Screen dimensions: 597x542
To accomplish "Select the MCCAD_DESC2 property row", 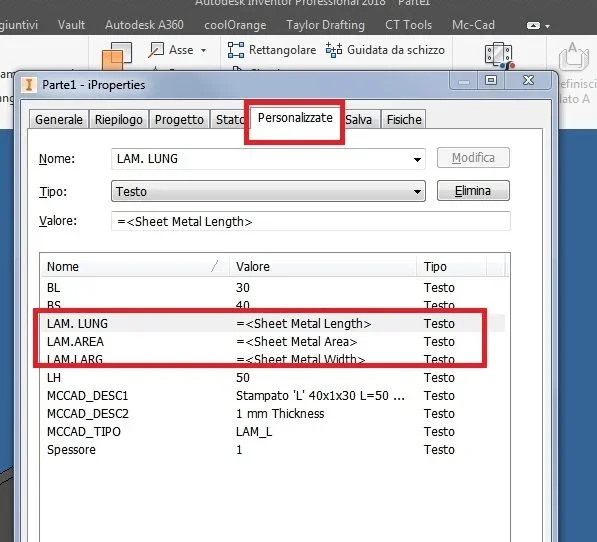I will coord(273,413).
